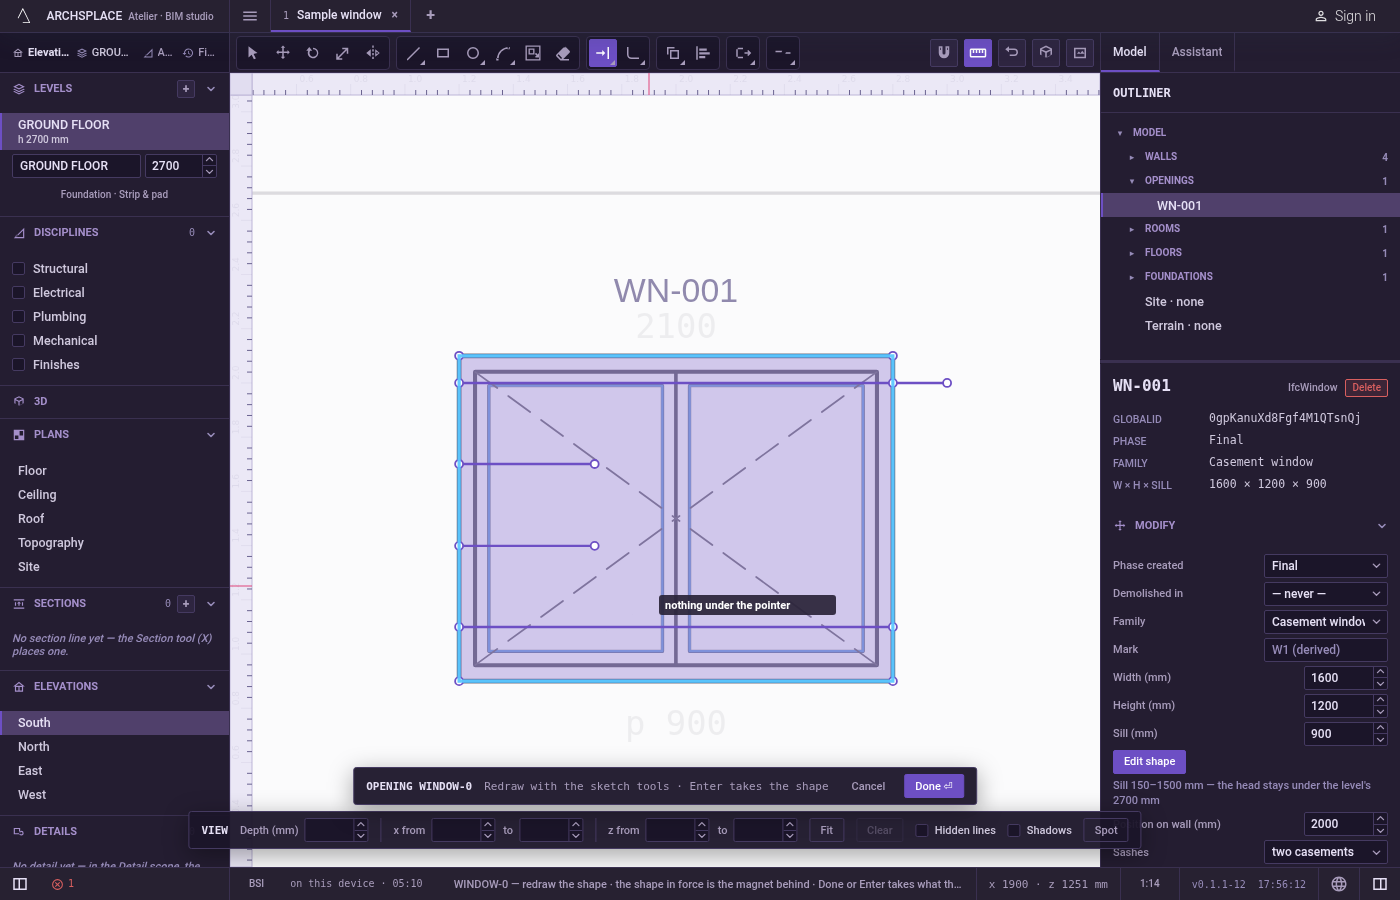Open the Sample window document tab
This screenshot has width=1400, height=900.
click(x=339, y=15)
